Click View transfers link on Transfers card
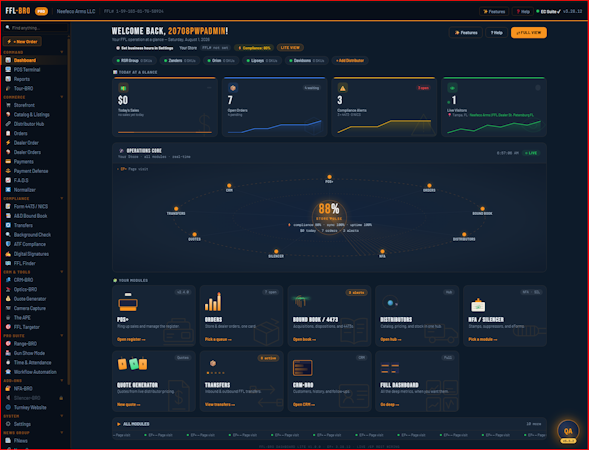Screen dimensions: 589x450 point(220,405)
